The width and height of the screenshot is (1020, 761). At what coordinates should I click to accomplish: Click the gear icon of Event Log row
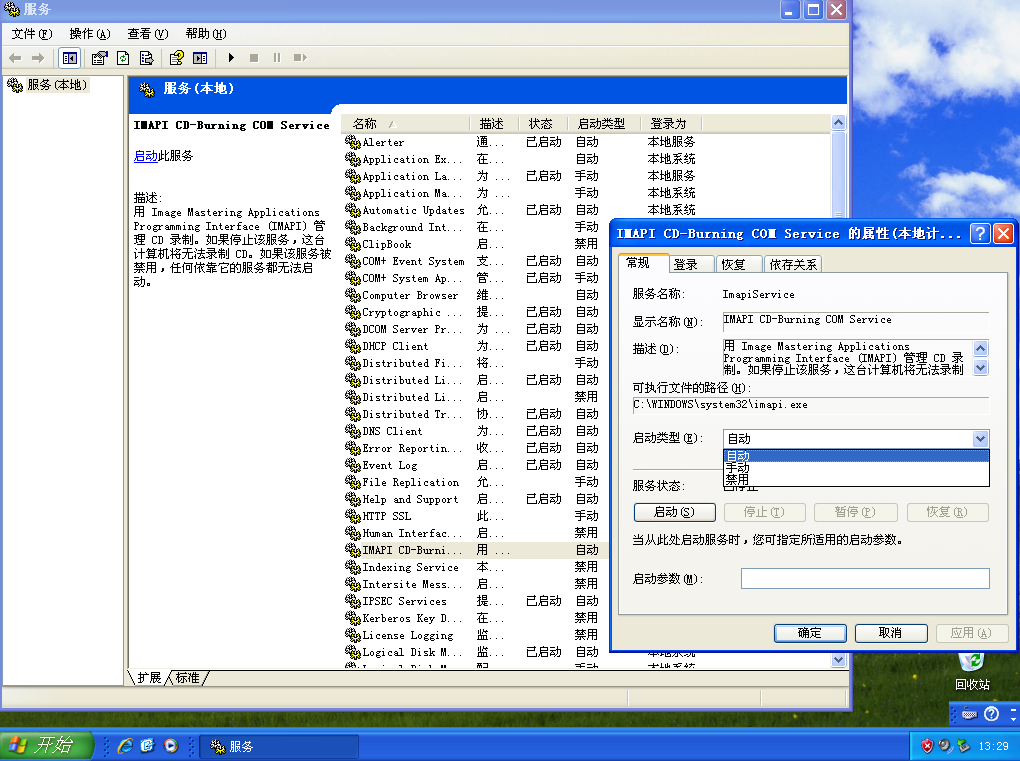click(352, 465)
